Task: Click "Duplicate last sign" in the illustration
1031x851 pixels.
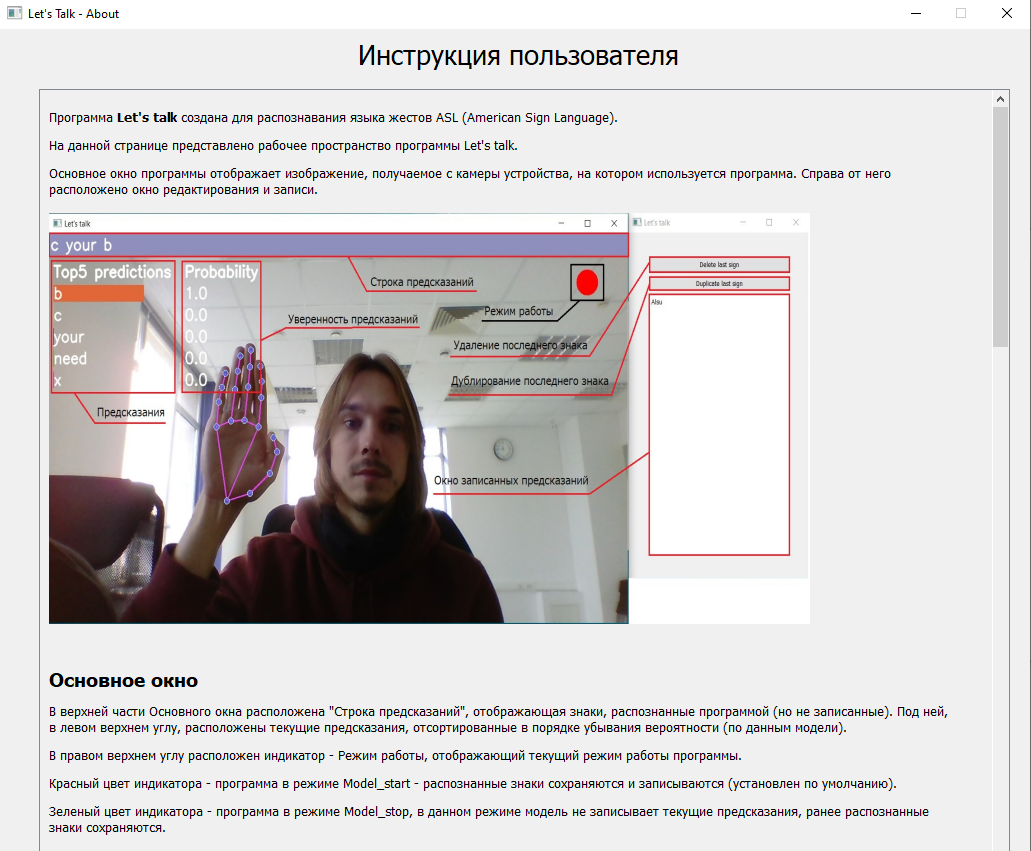Action: 719,283
